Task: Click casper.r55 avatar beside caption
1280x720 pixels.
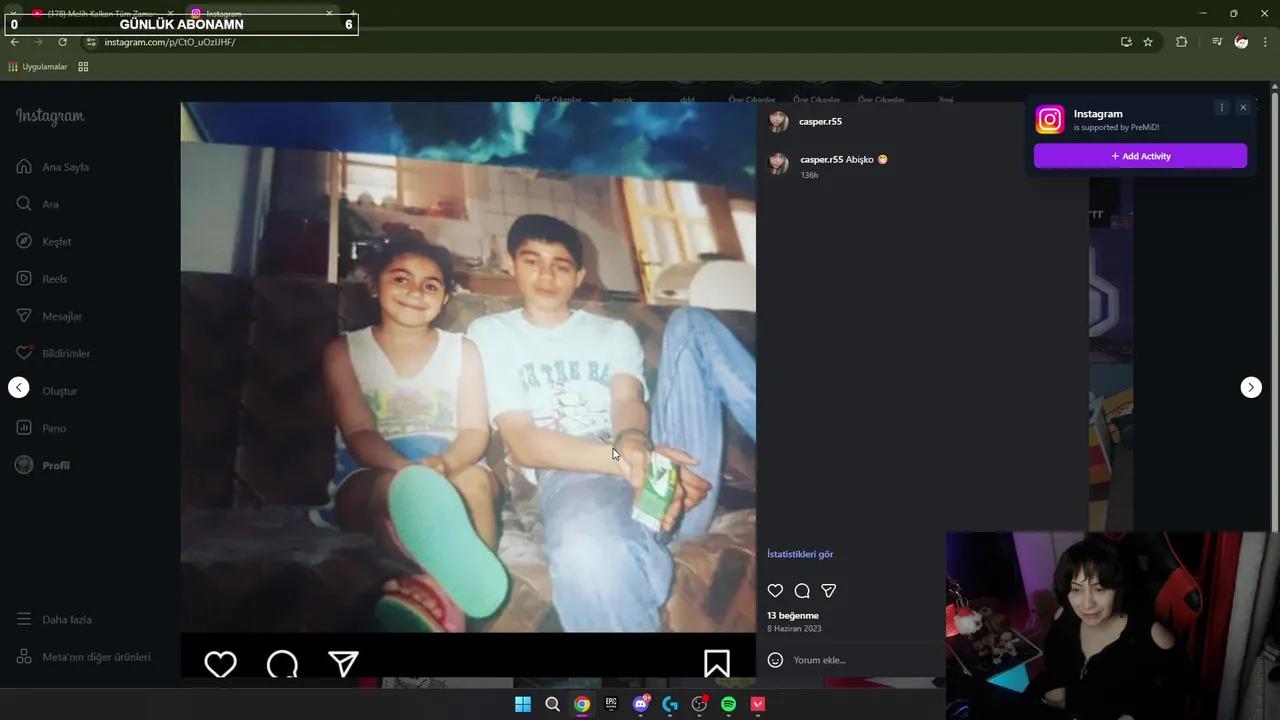Action: [x=778, y=164]
